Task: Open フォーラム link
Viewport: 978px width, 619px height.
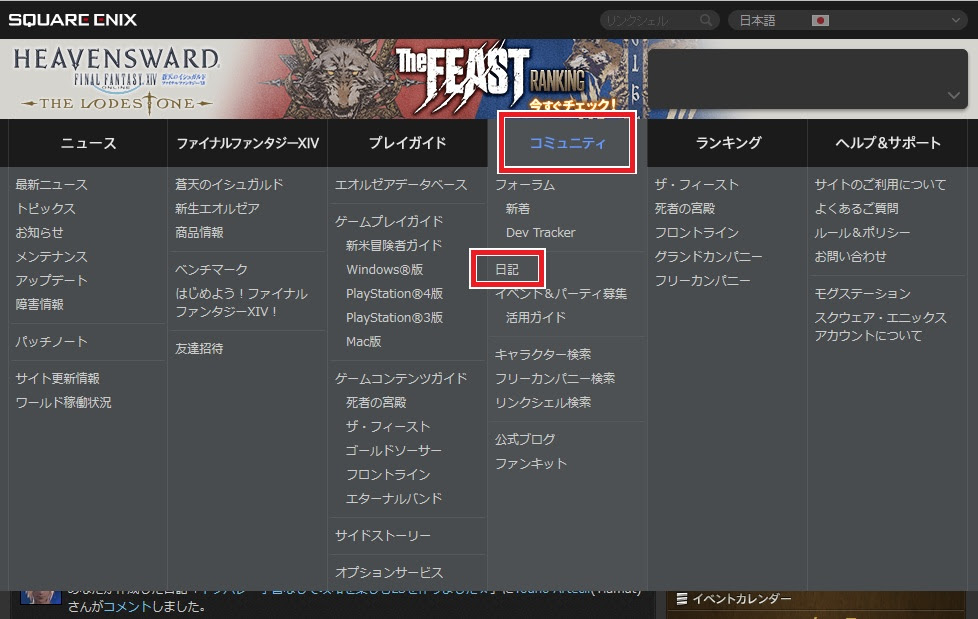Action: pos(525,185)
